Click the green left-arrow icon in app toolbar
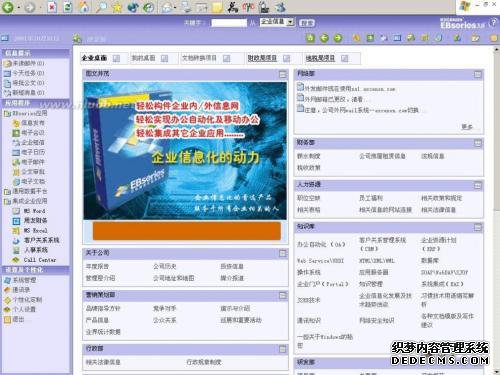Viewport: 500px width, 375px height. (324, 38)
